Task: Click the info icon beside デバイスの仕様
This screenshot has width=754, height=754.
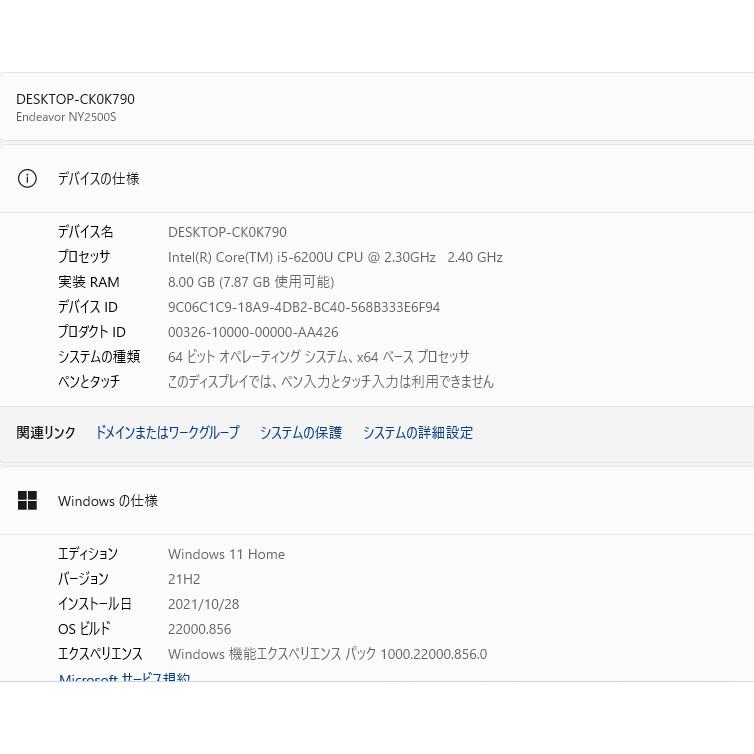Action: click(27, 178)
